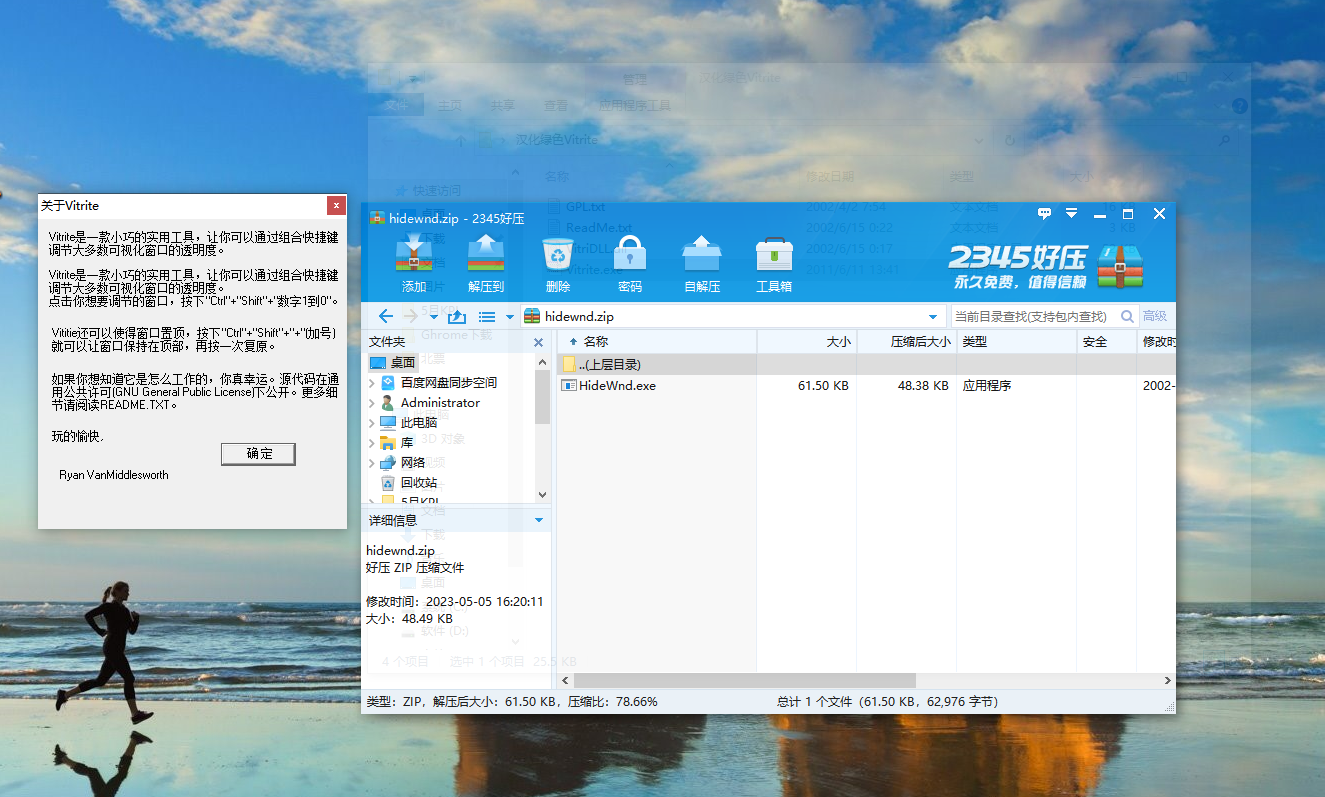Expand the hidewnd.zip address bar dropdown
This screenshot has width=1325, height=797.
coord(934,316)
